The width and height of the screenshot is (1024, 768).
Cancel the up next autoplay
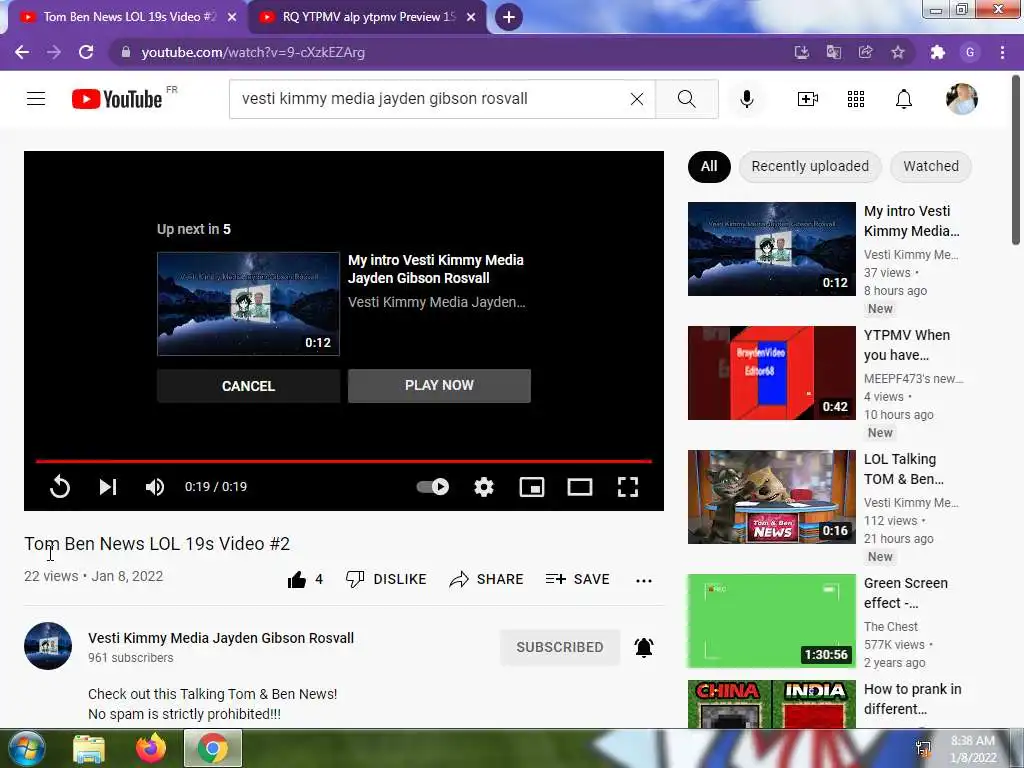tap(248, 386)
